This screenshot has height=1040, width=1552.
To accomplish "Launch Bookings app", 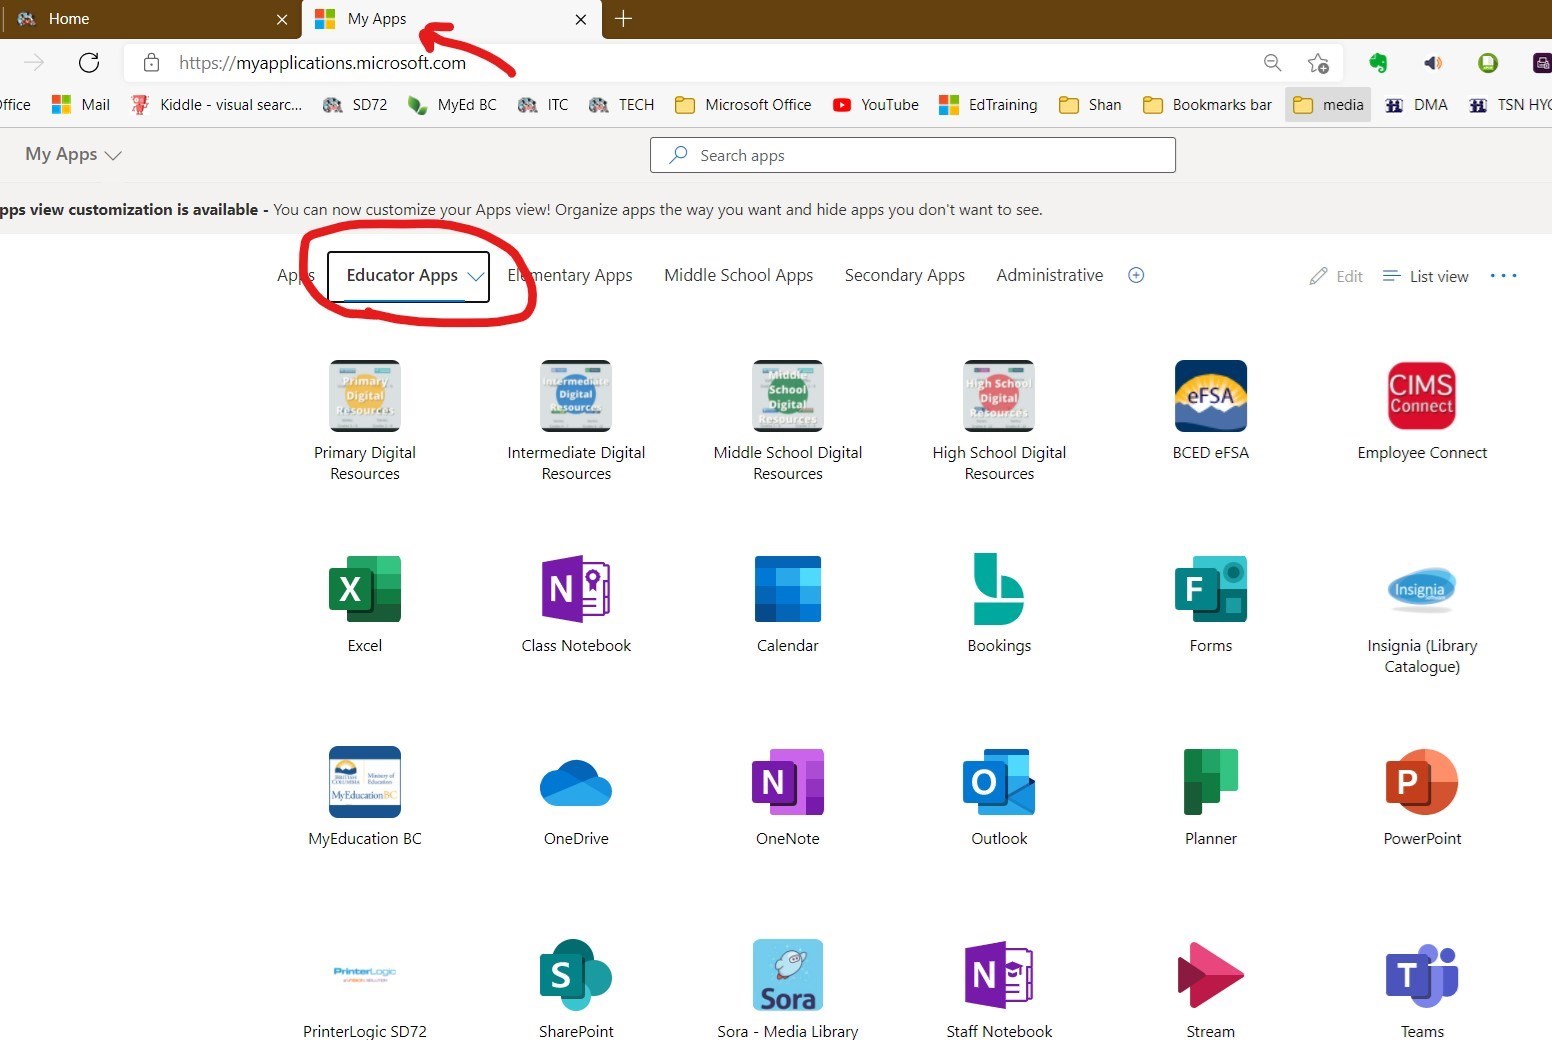I will click(999, 589).
